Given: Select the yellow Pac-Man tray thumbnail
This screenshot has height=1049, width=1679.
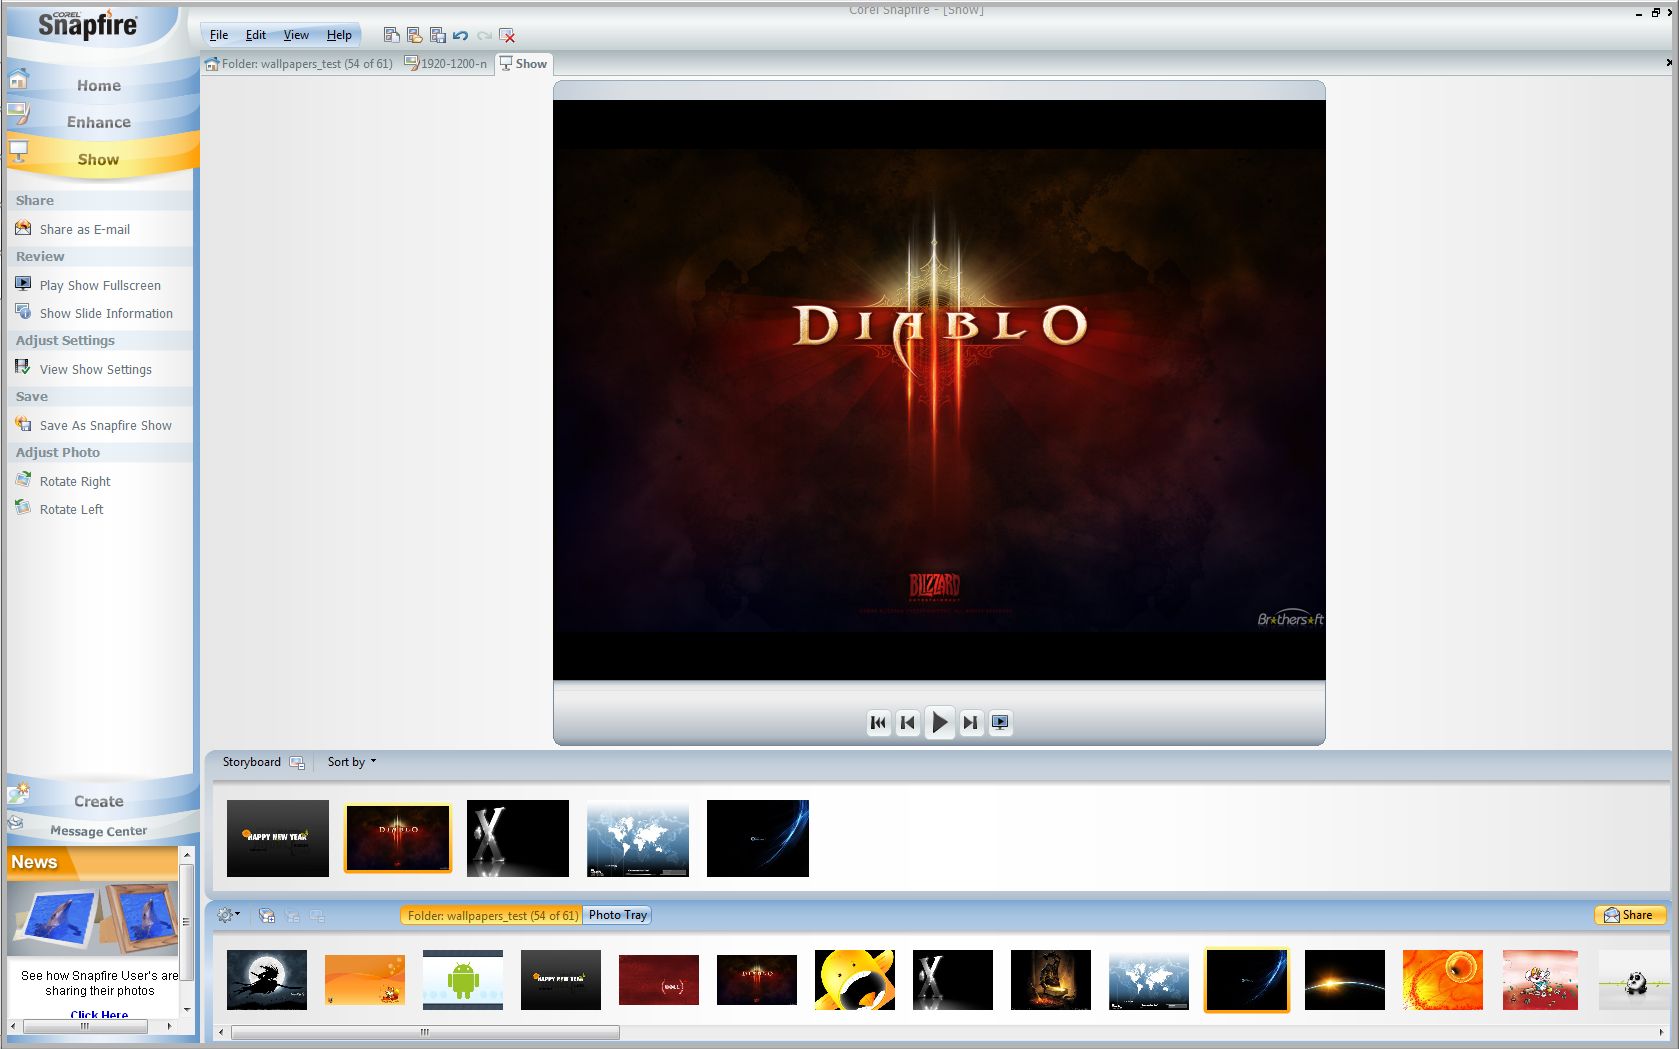Looking at the screenshot, I should coord(855,980).
